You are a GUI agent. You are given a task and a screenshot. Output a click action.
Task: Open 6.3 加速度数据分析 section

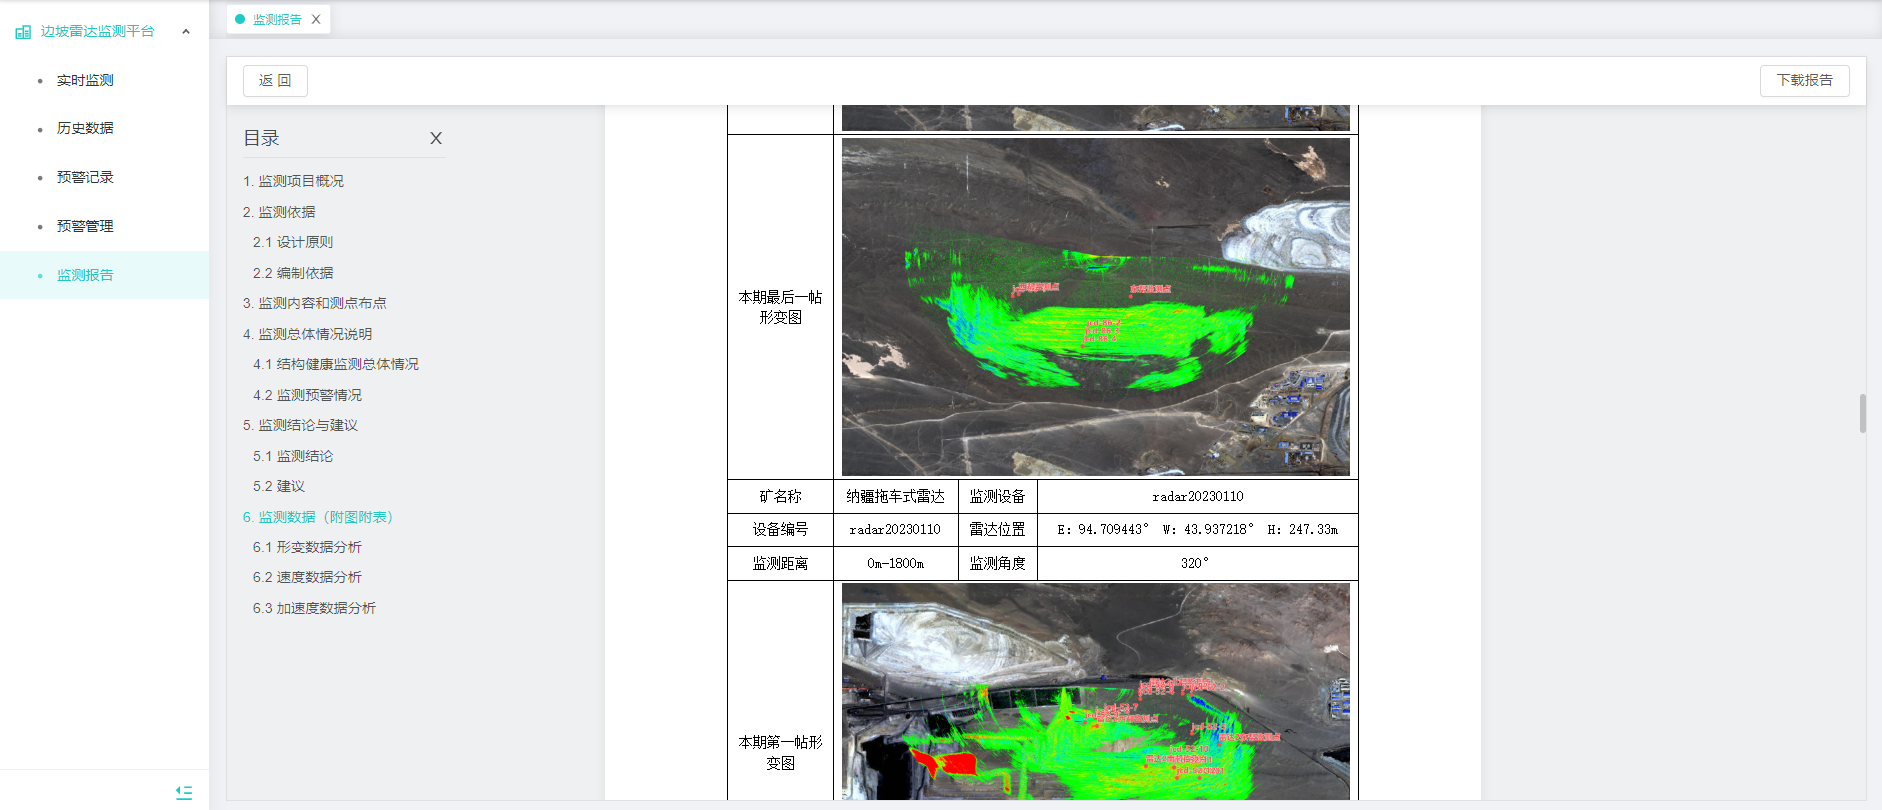click(x=314, y=608)
